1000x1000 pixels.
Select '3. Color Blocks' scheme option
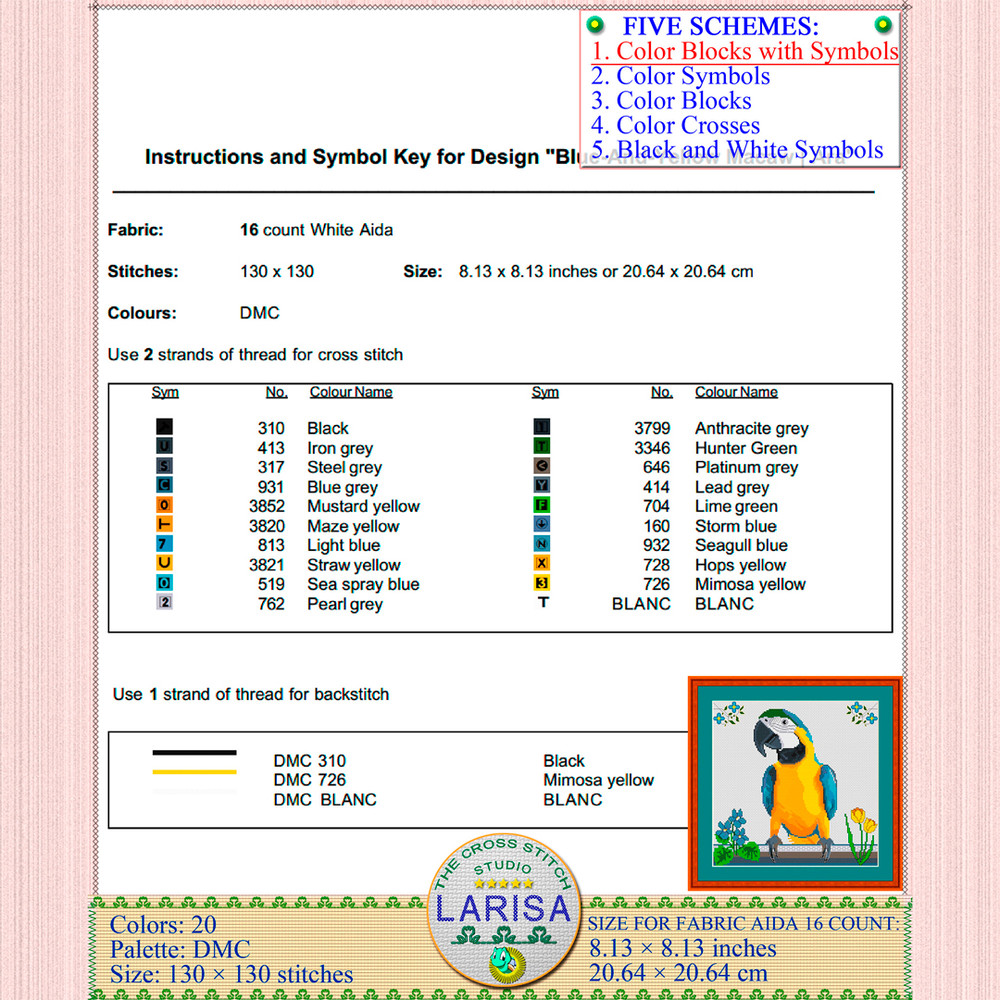point(671,101)
